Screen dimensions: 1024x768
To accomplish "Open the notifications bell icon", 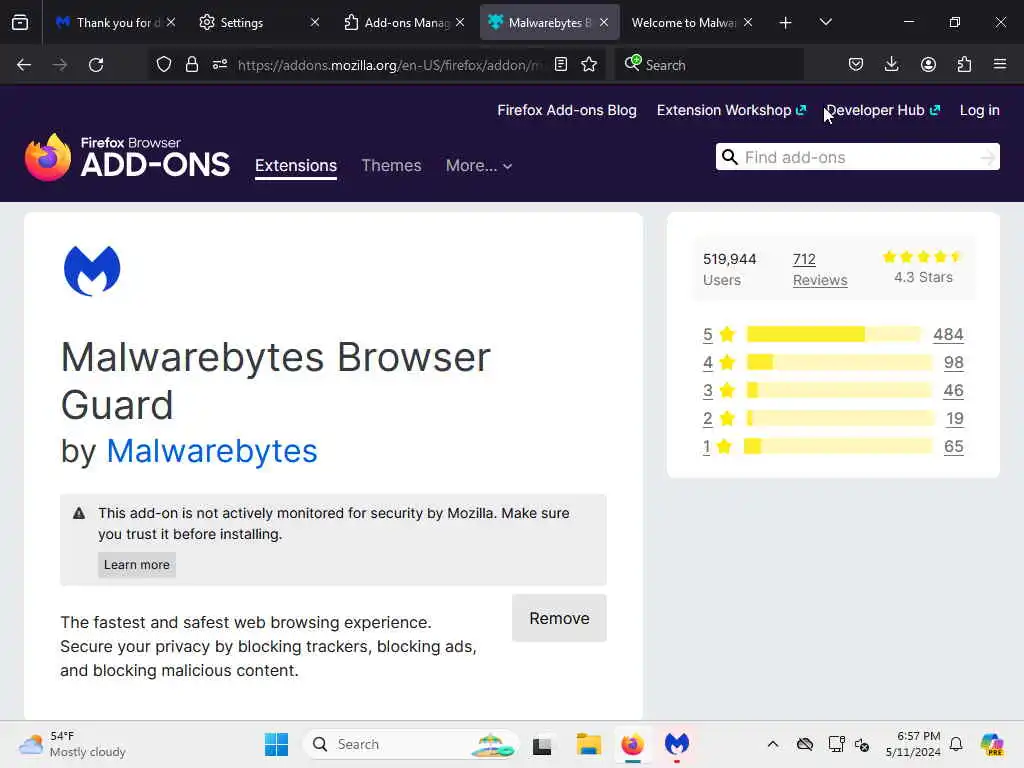I will [x=956, y=744].
